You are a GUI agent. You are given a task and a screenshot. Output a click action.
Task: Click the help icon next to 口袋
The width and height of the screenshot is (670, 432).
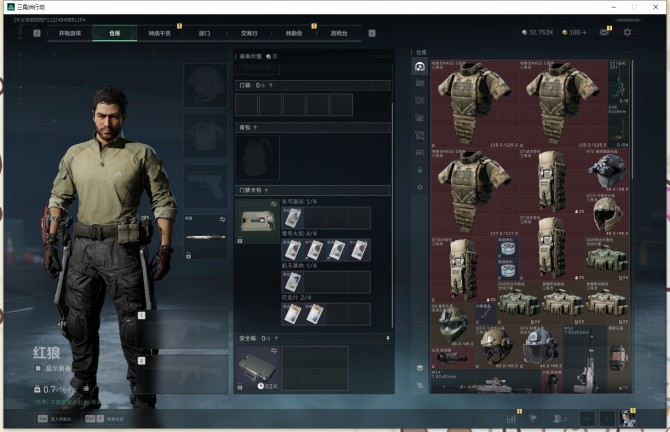(x=270, y=85)
